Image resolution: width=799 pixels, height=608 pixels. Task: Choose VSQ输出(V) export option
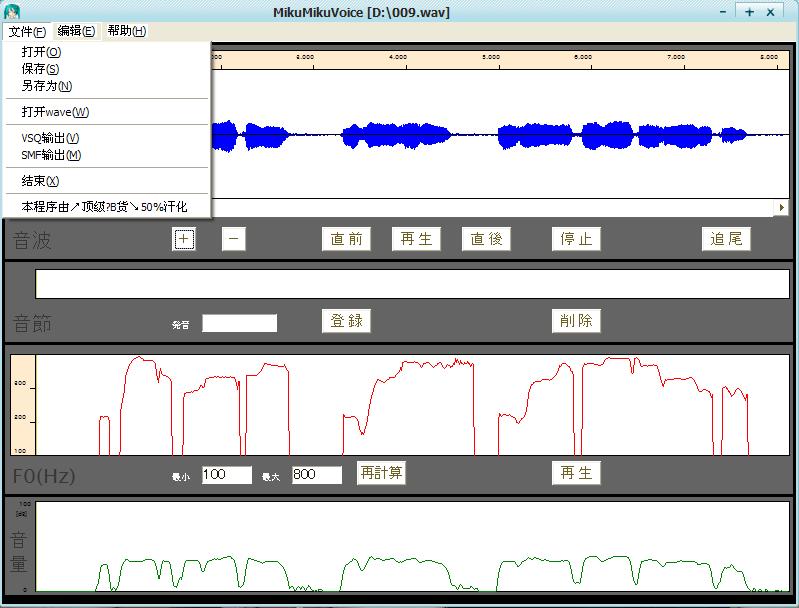(x=107, y=138)
